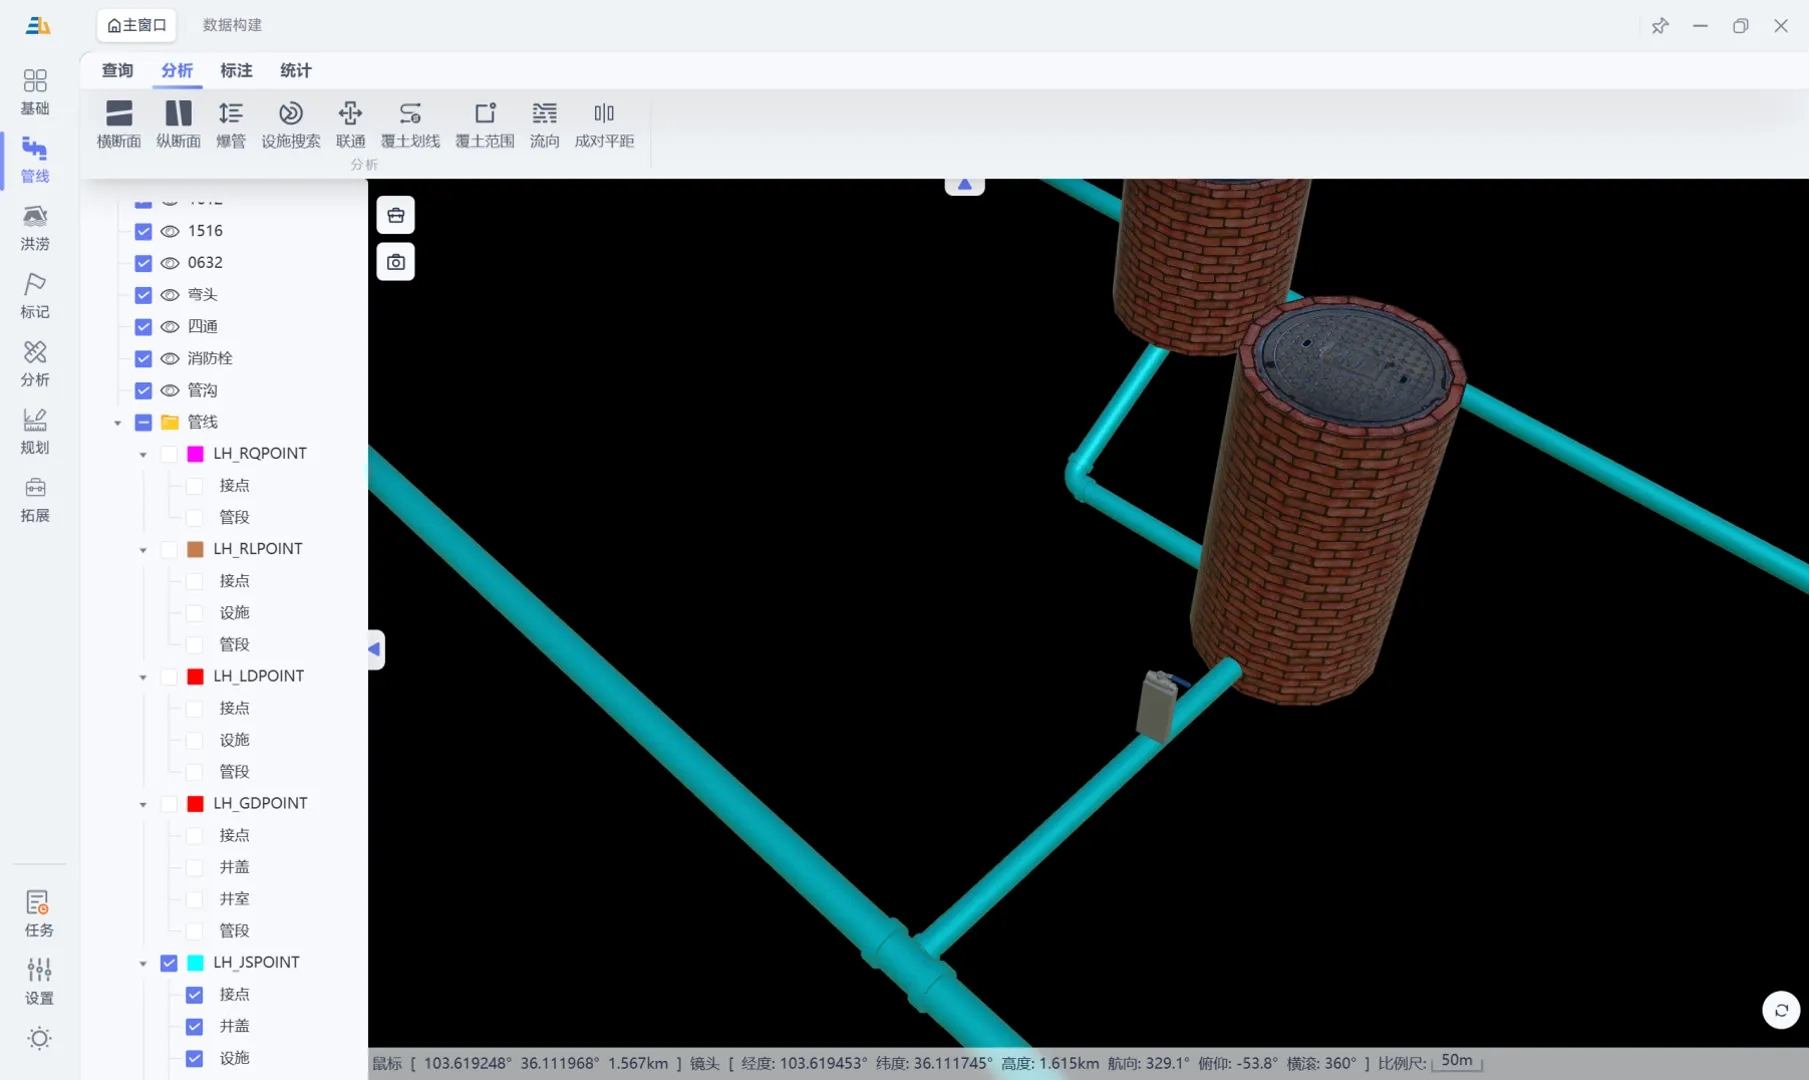1810x1080 pixels.
Task: Open the 拓展 extension module in sidebar
Action: coord(35,500)
